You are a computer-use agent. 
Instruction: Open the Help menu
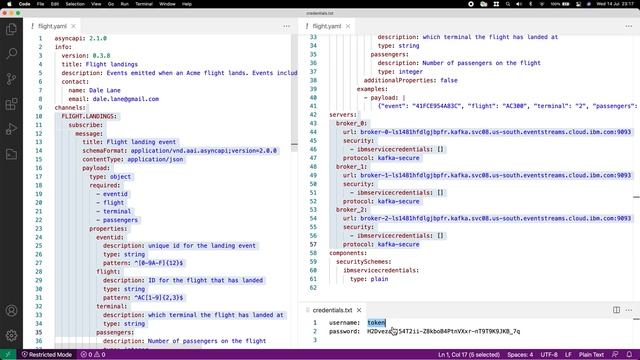187,4
